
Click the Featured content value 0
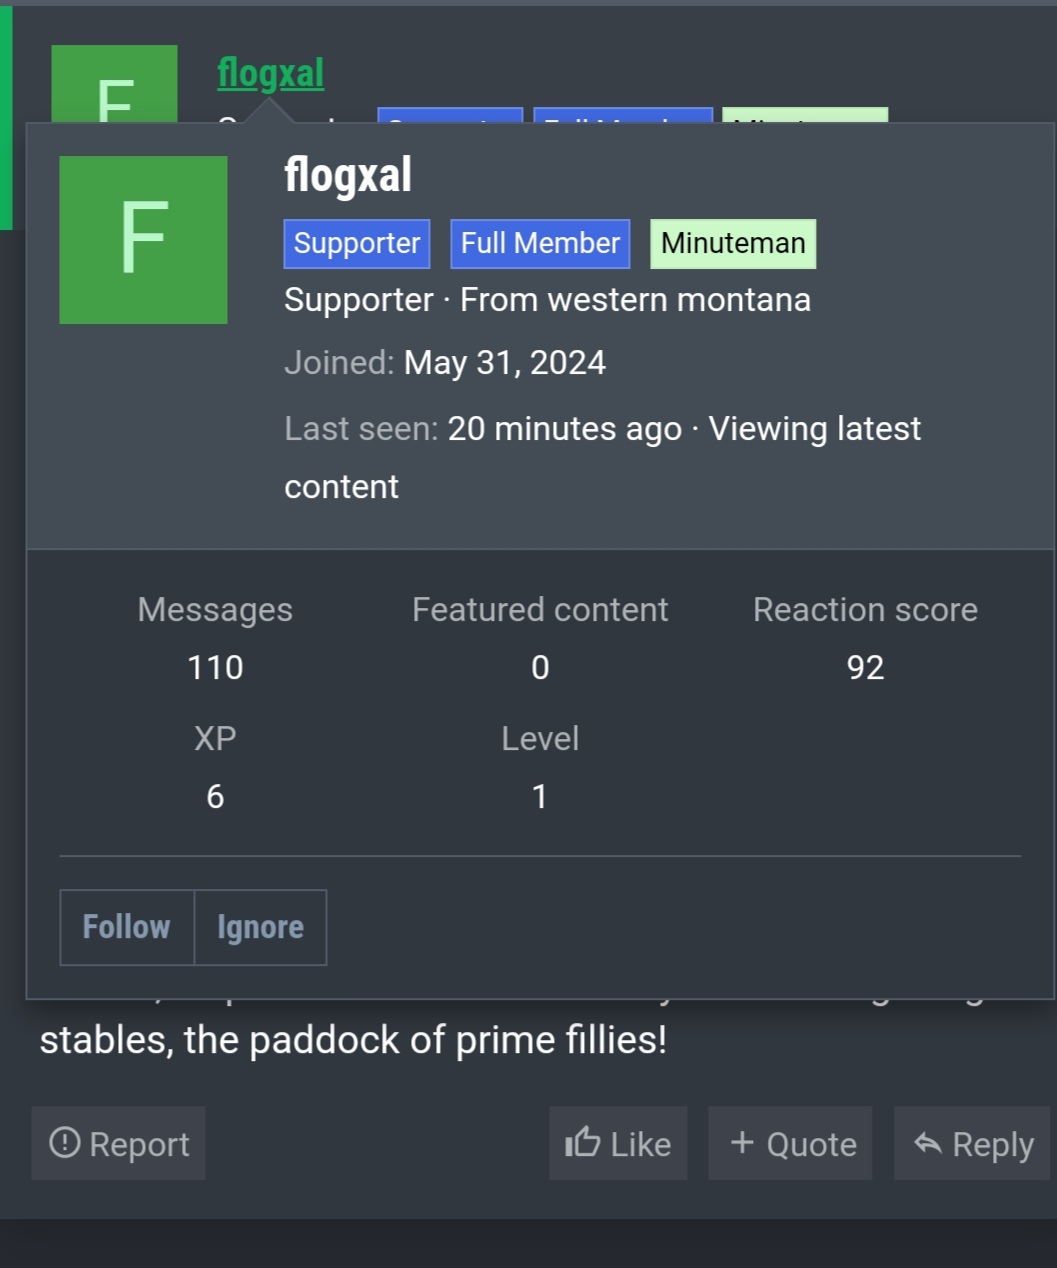pos(540,667)
